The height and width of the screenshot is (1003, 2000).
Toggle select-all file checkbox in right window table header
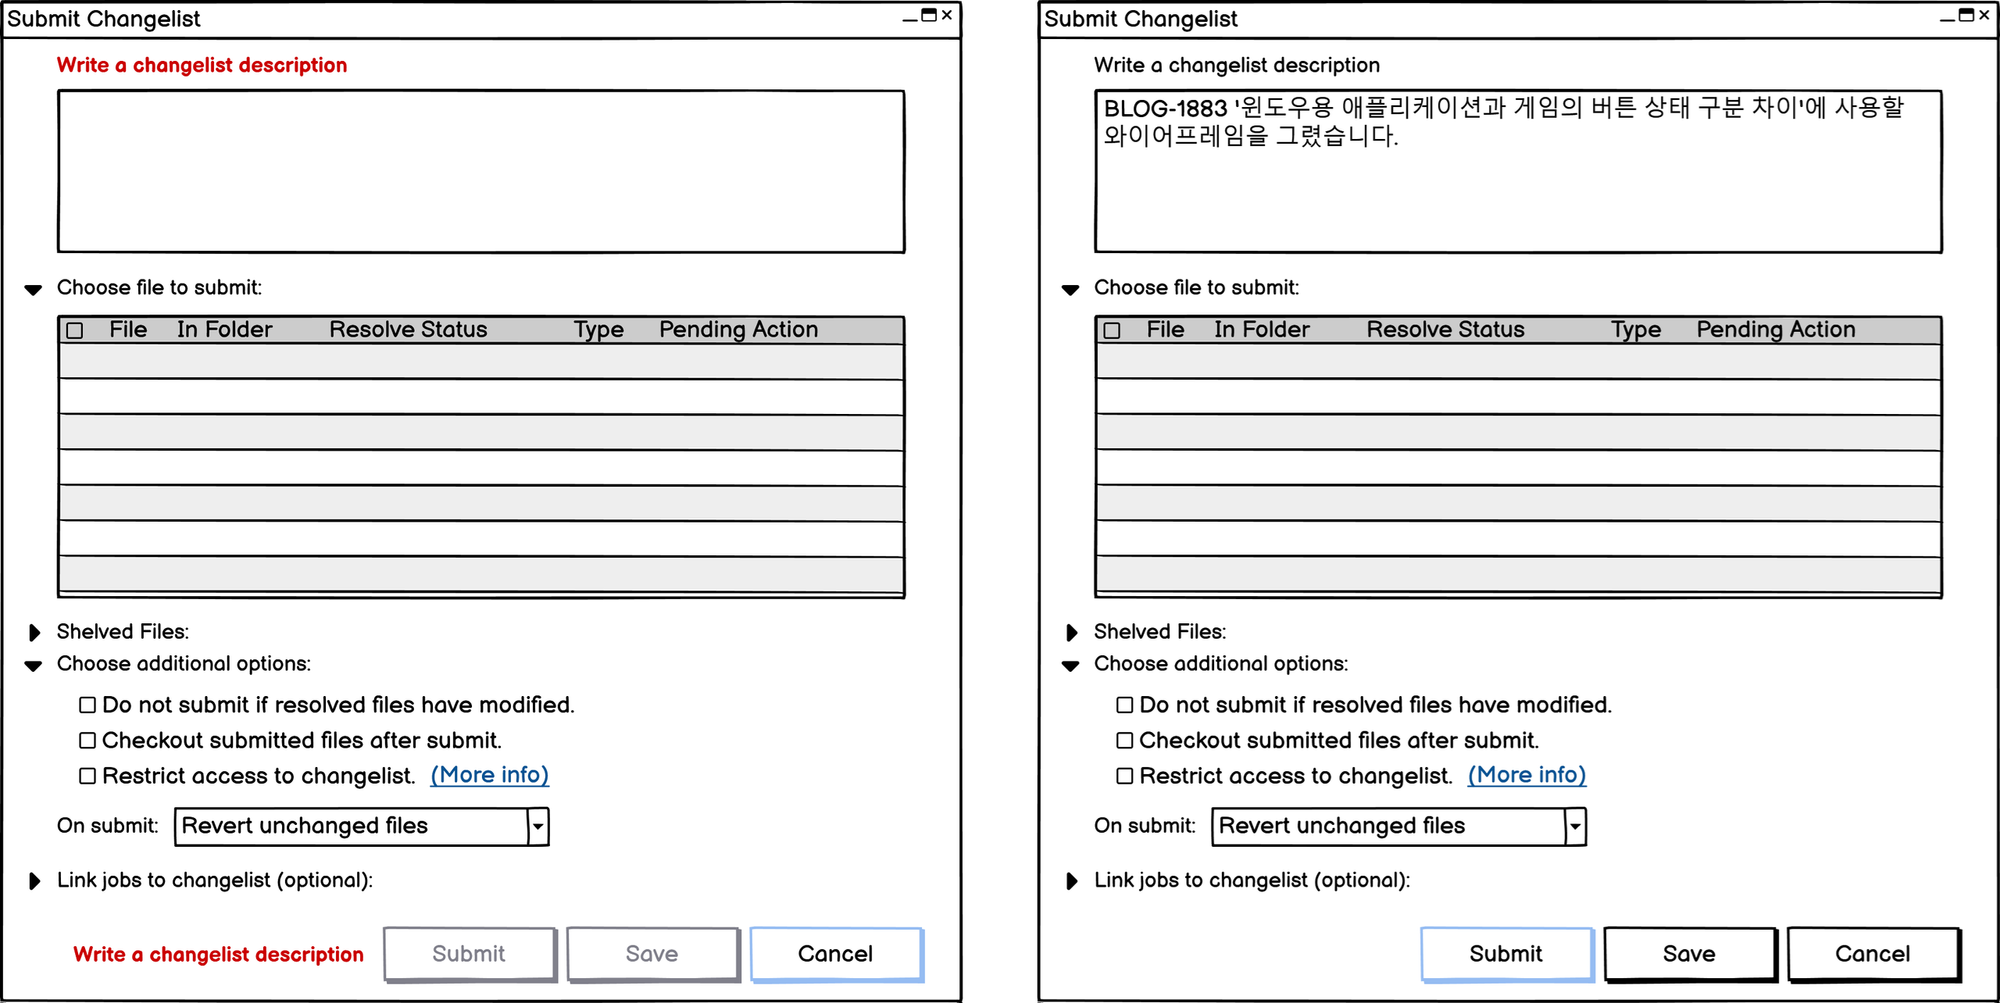1112,330
